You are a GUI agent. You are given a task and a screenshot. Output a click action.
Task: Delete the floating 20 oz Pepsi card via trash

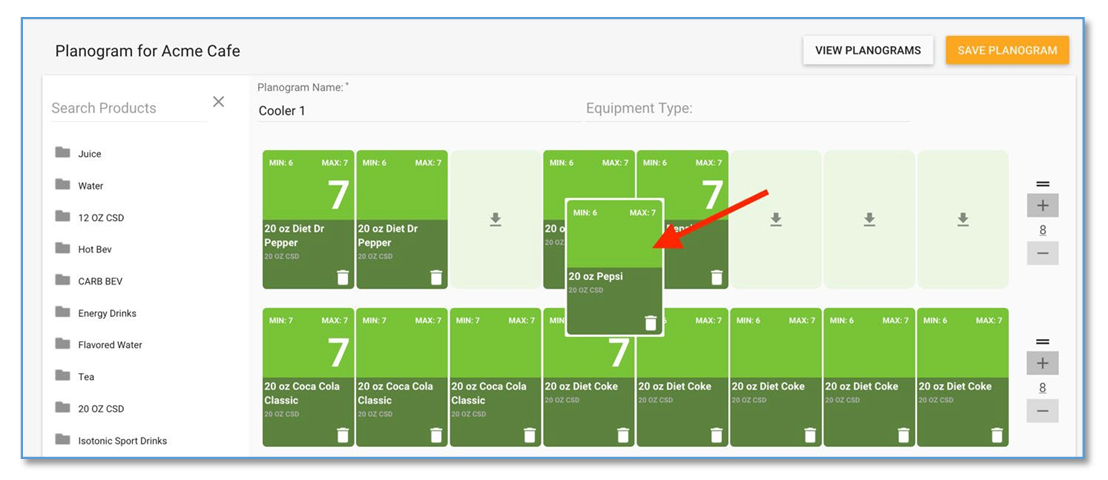[651, 323]
